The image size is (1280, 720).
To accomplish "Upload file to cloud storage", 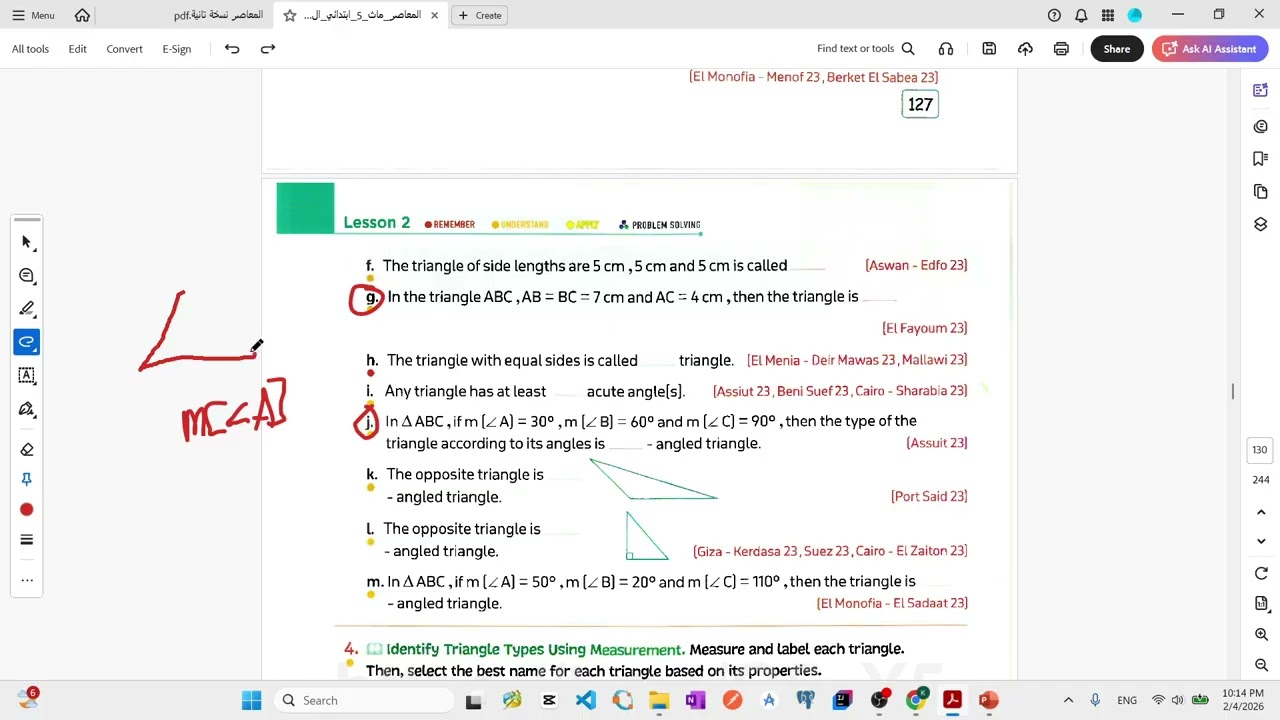I will coord(1025,49).
